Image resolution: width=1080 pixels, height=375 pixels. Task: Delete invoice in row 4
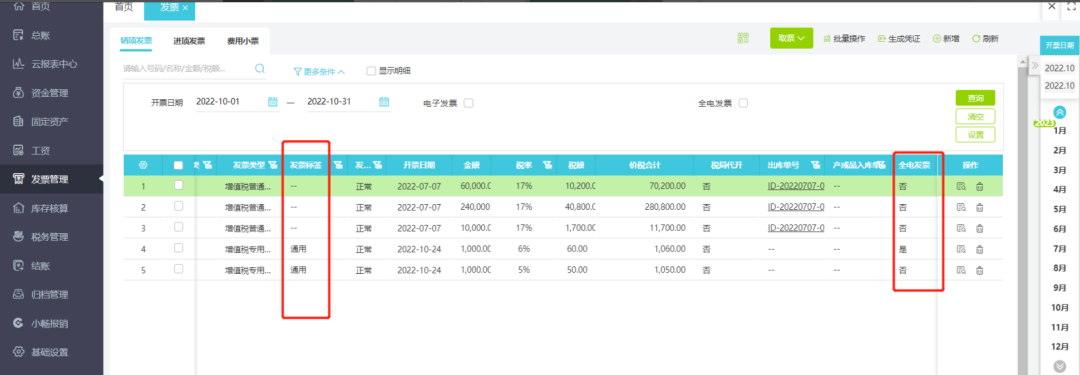point(979,250)
